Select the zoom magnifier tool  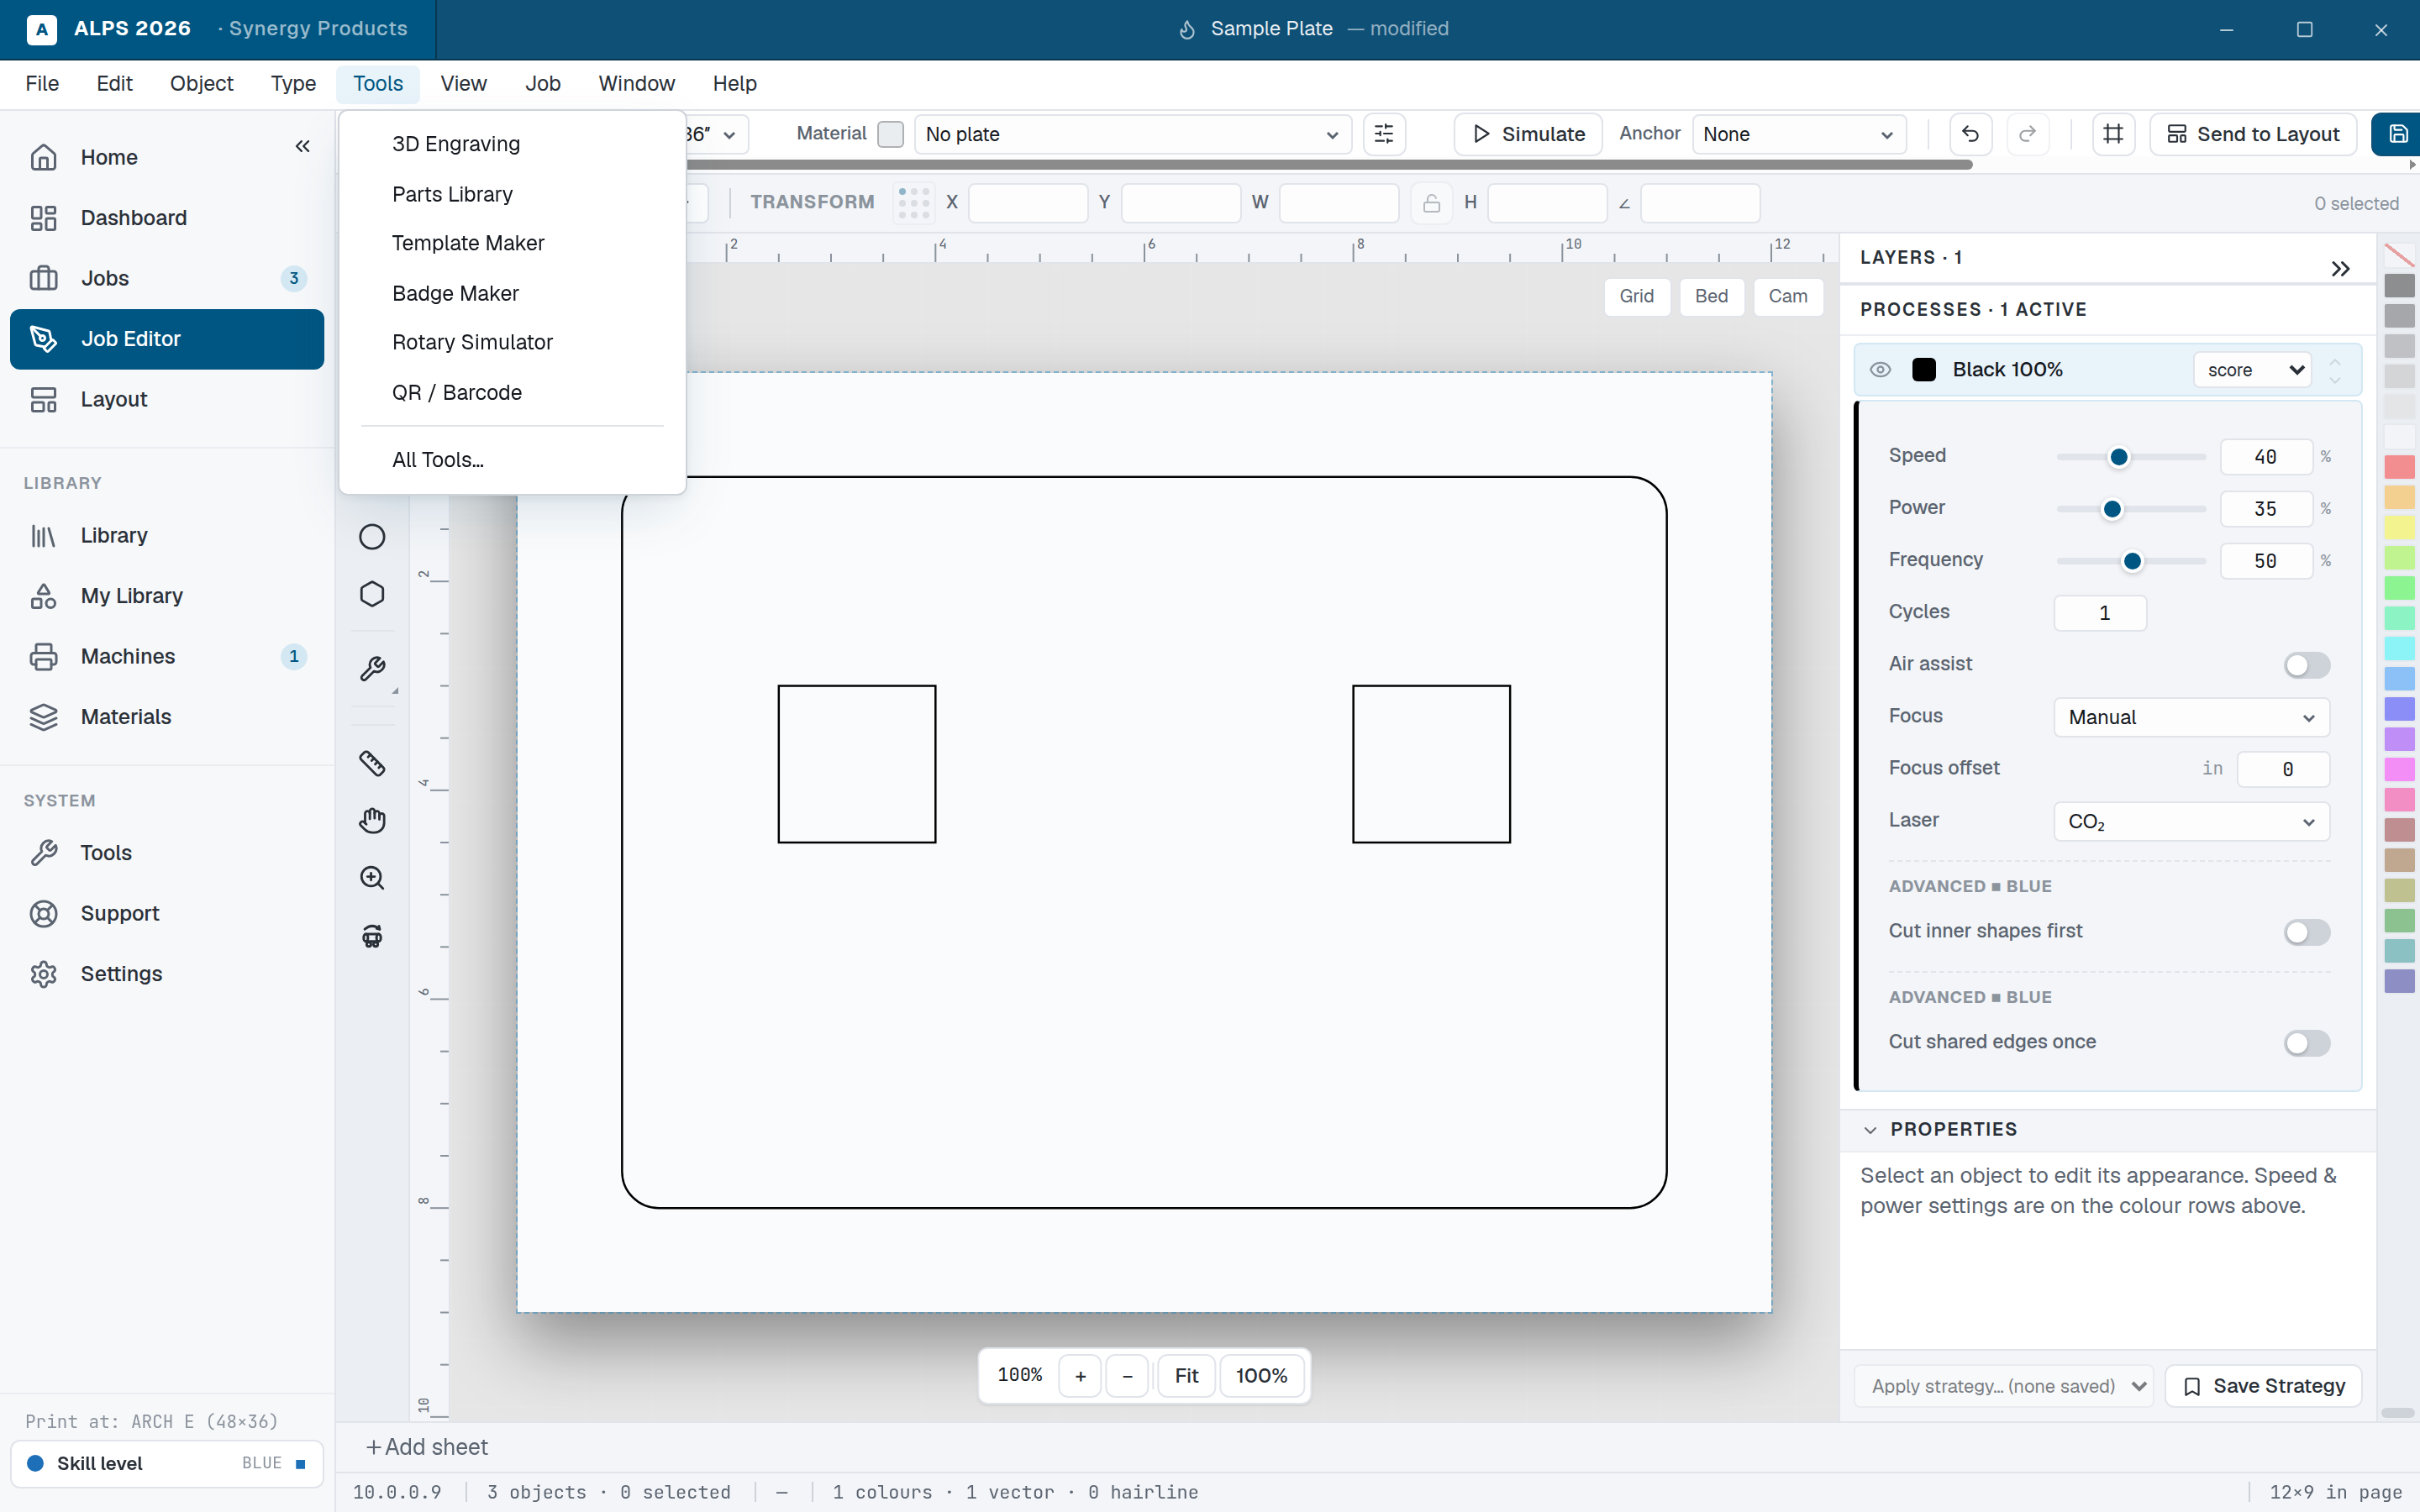click(x=372, y=877)
